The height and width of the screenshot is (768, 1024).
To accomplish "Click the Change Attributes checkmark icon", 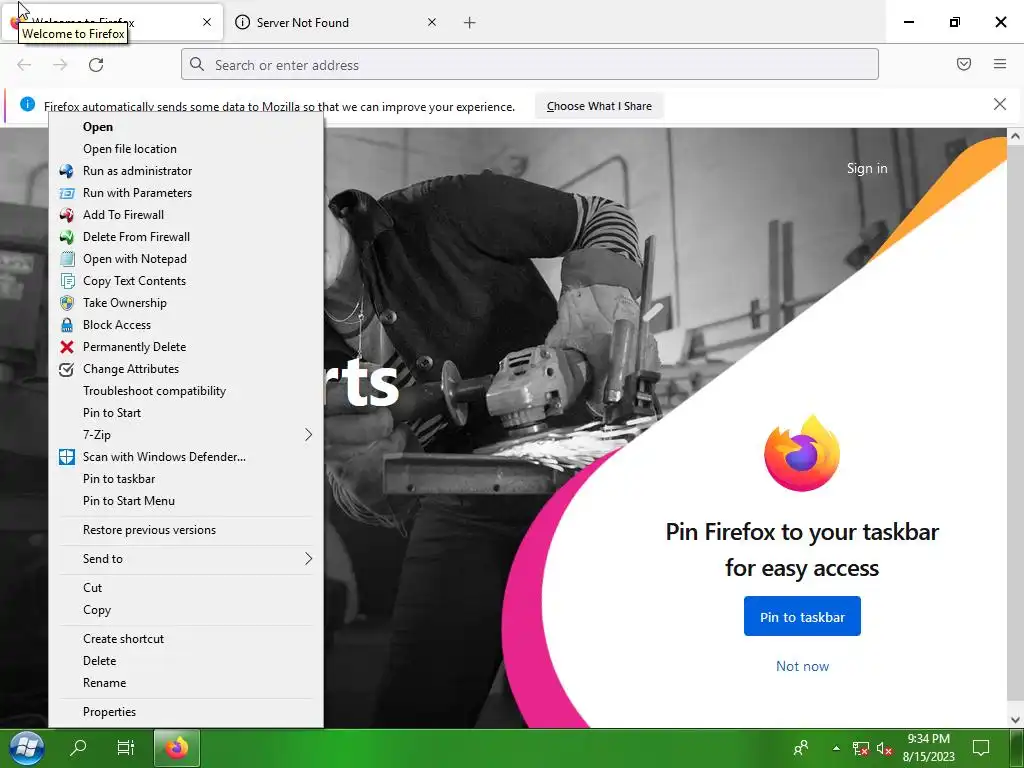I will [x=67, y=369].
